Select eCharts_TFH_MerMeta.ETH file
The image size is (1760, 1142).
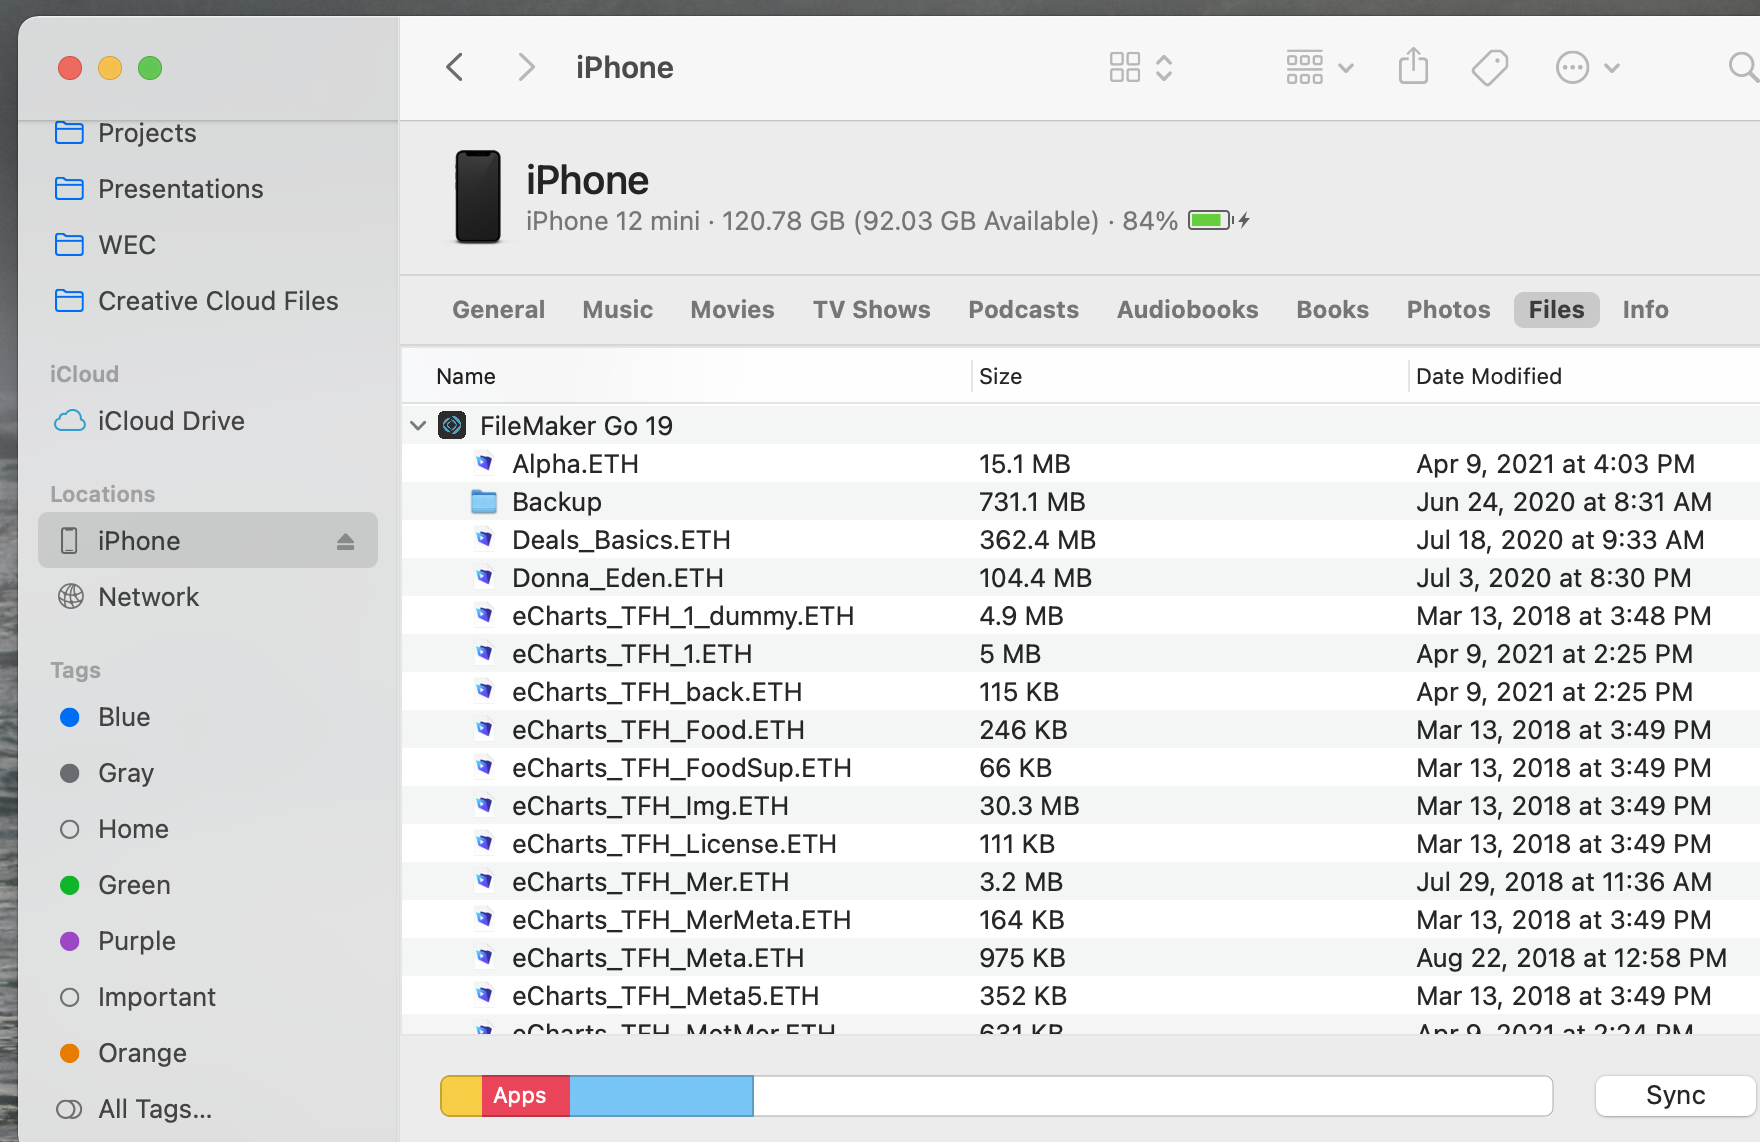[x=1080, y=920]
